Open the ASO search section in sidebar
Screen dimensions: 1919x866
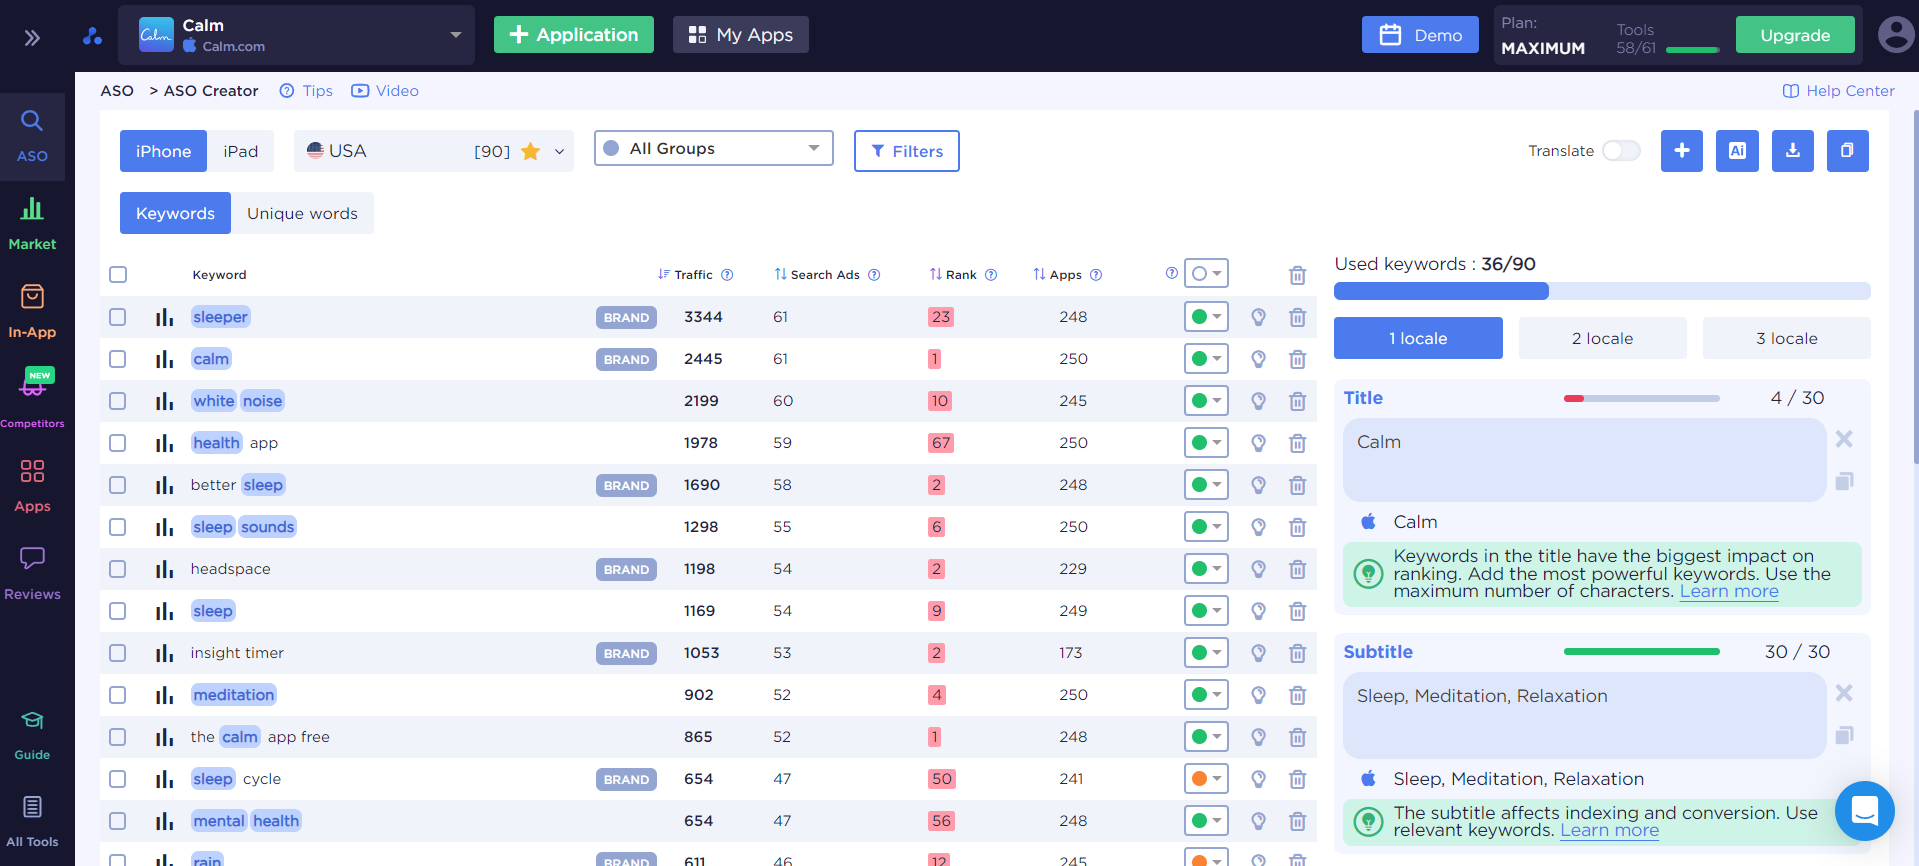(32, 136)
